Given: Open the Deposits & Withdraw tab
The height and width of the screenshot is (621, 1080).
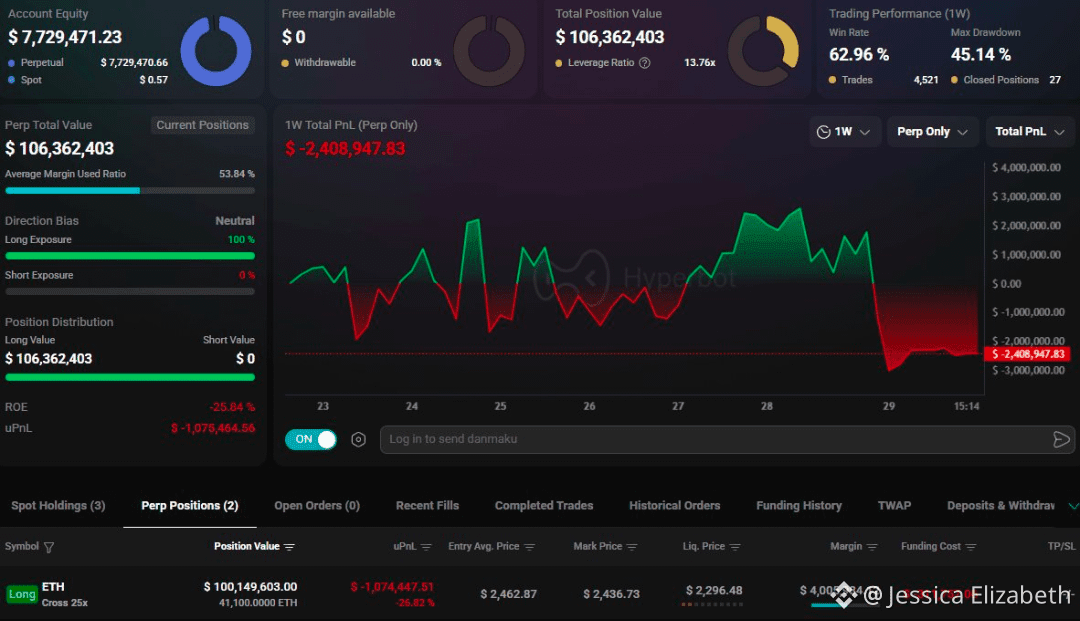Looking at the screenshot, I should tap(1001, 505).
